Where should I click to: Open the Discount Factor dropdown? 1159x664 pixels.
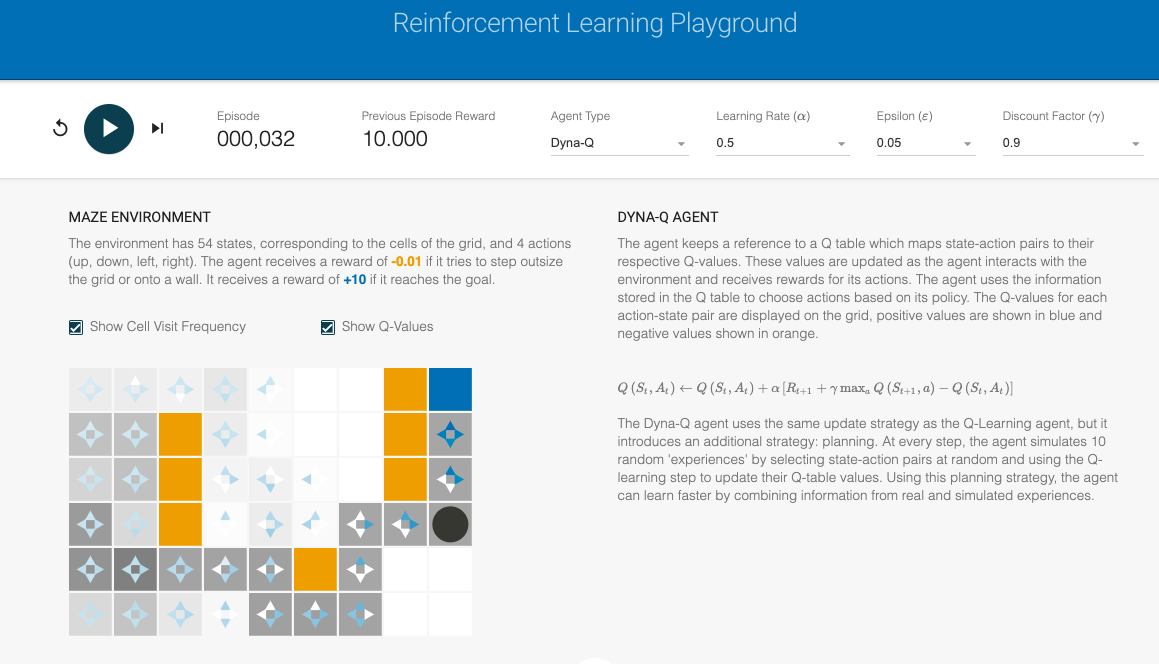tap(1072, 143)
